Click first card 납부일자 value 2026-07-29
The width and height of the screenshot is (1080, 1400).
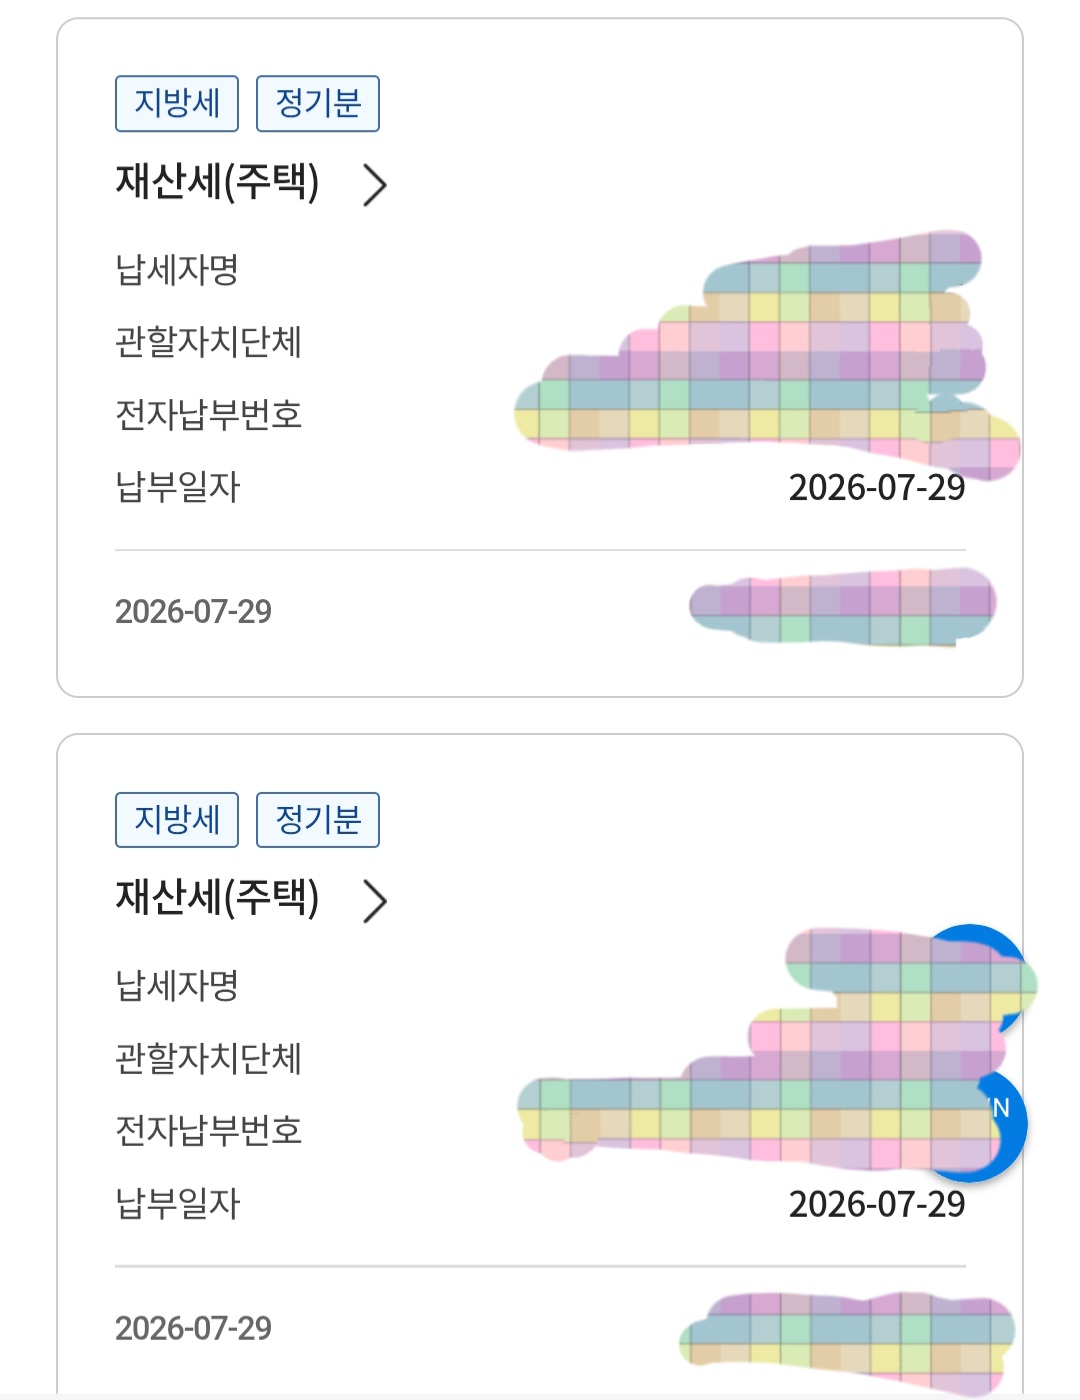coord(877,488)
